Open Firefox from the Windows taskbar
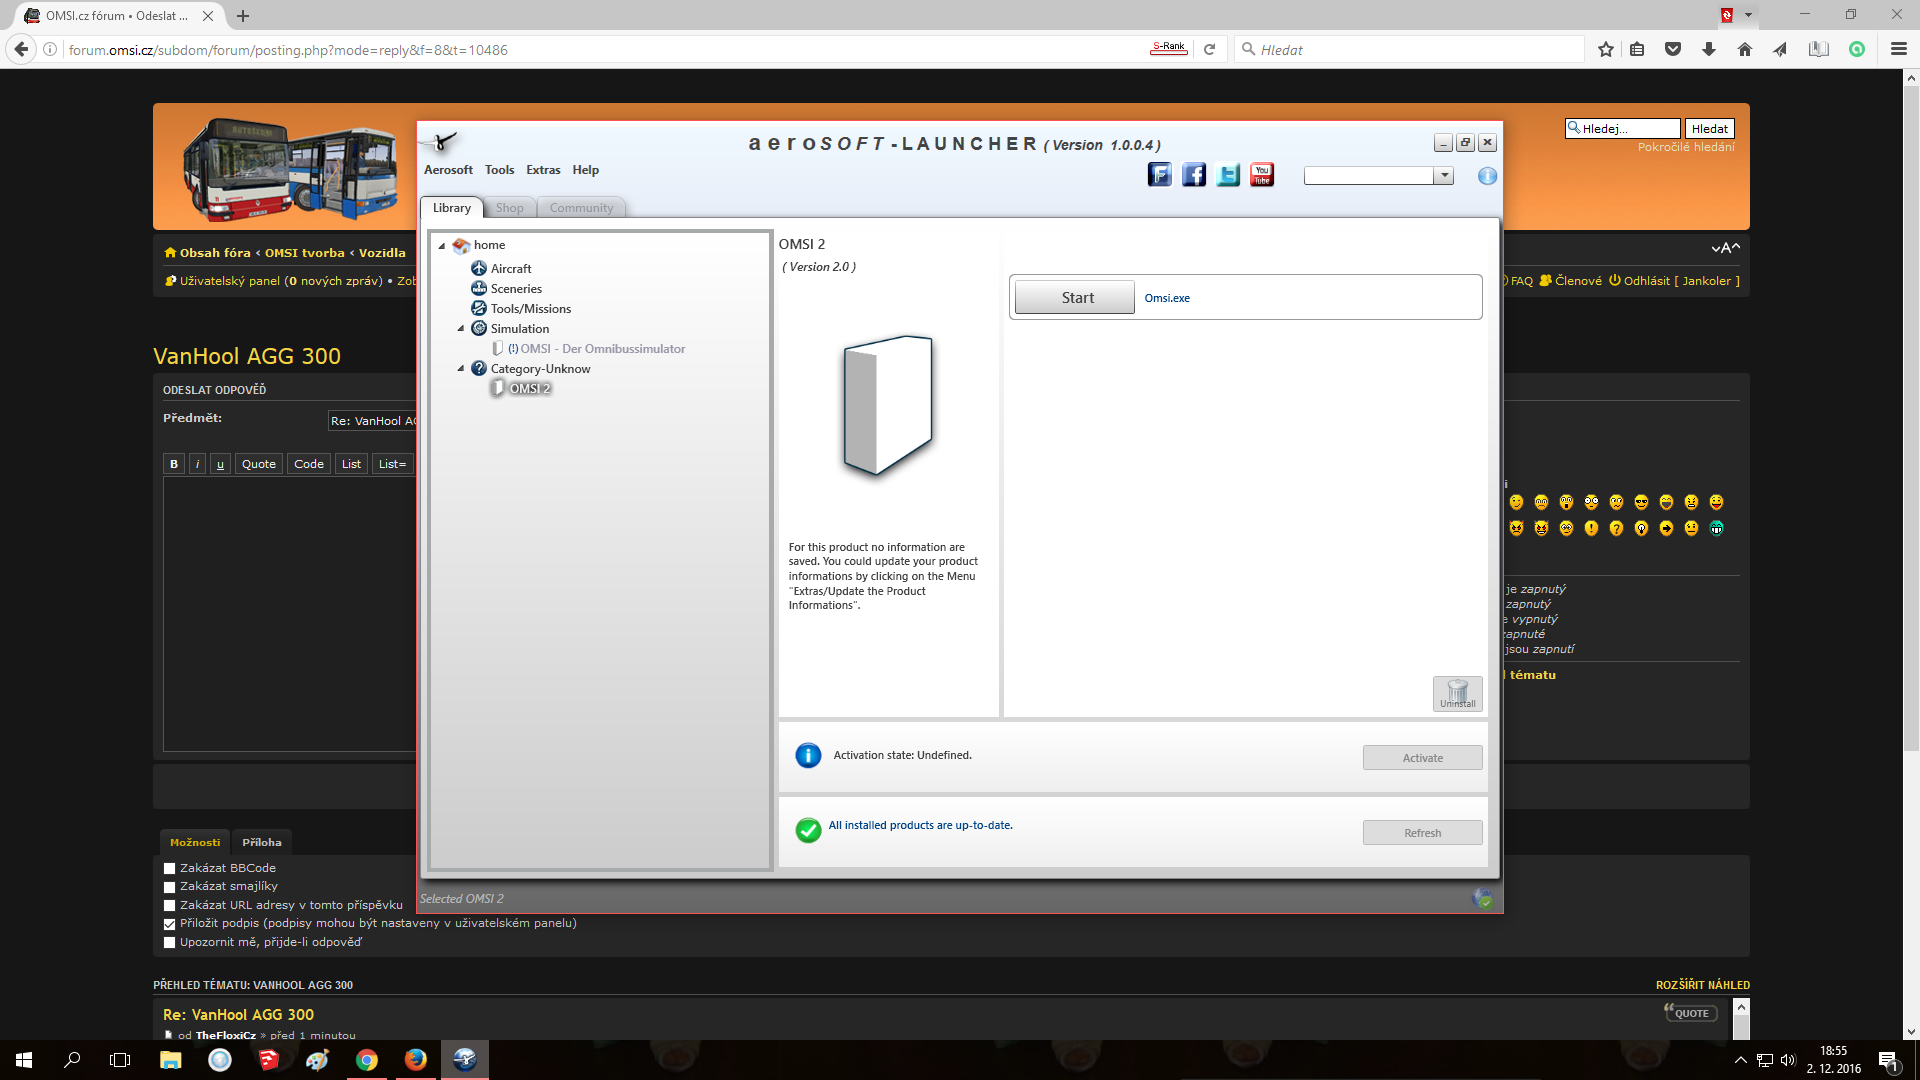This screenshot has width=1920, height=1080. (x=416, y=1060)
